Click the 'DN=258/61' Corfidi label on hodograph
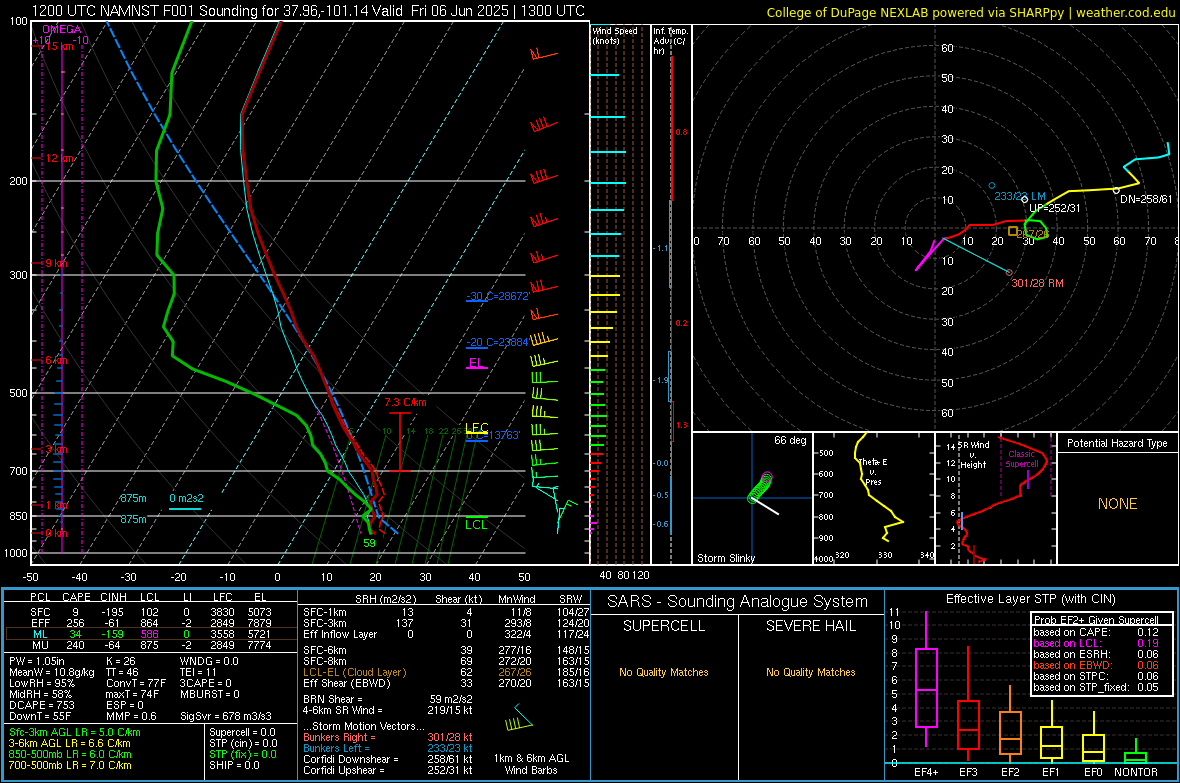This screenshot has width=1180, height=783. point(1145,200)
